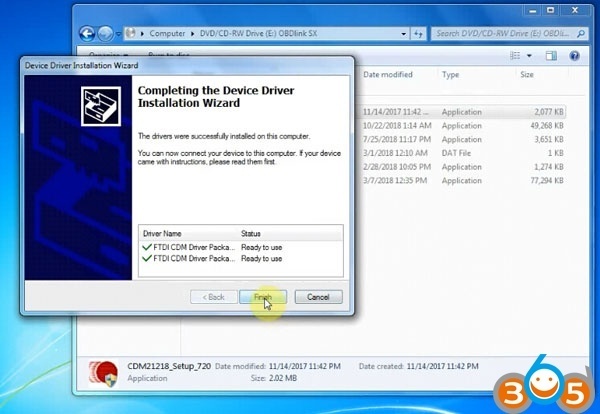Select the file dated 2/28/2018 10:05 PM
The height and width of the screenshot is (414, 600).
[x=463, y=167]
